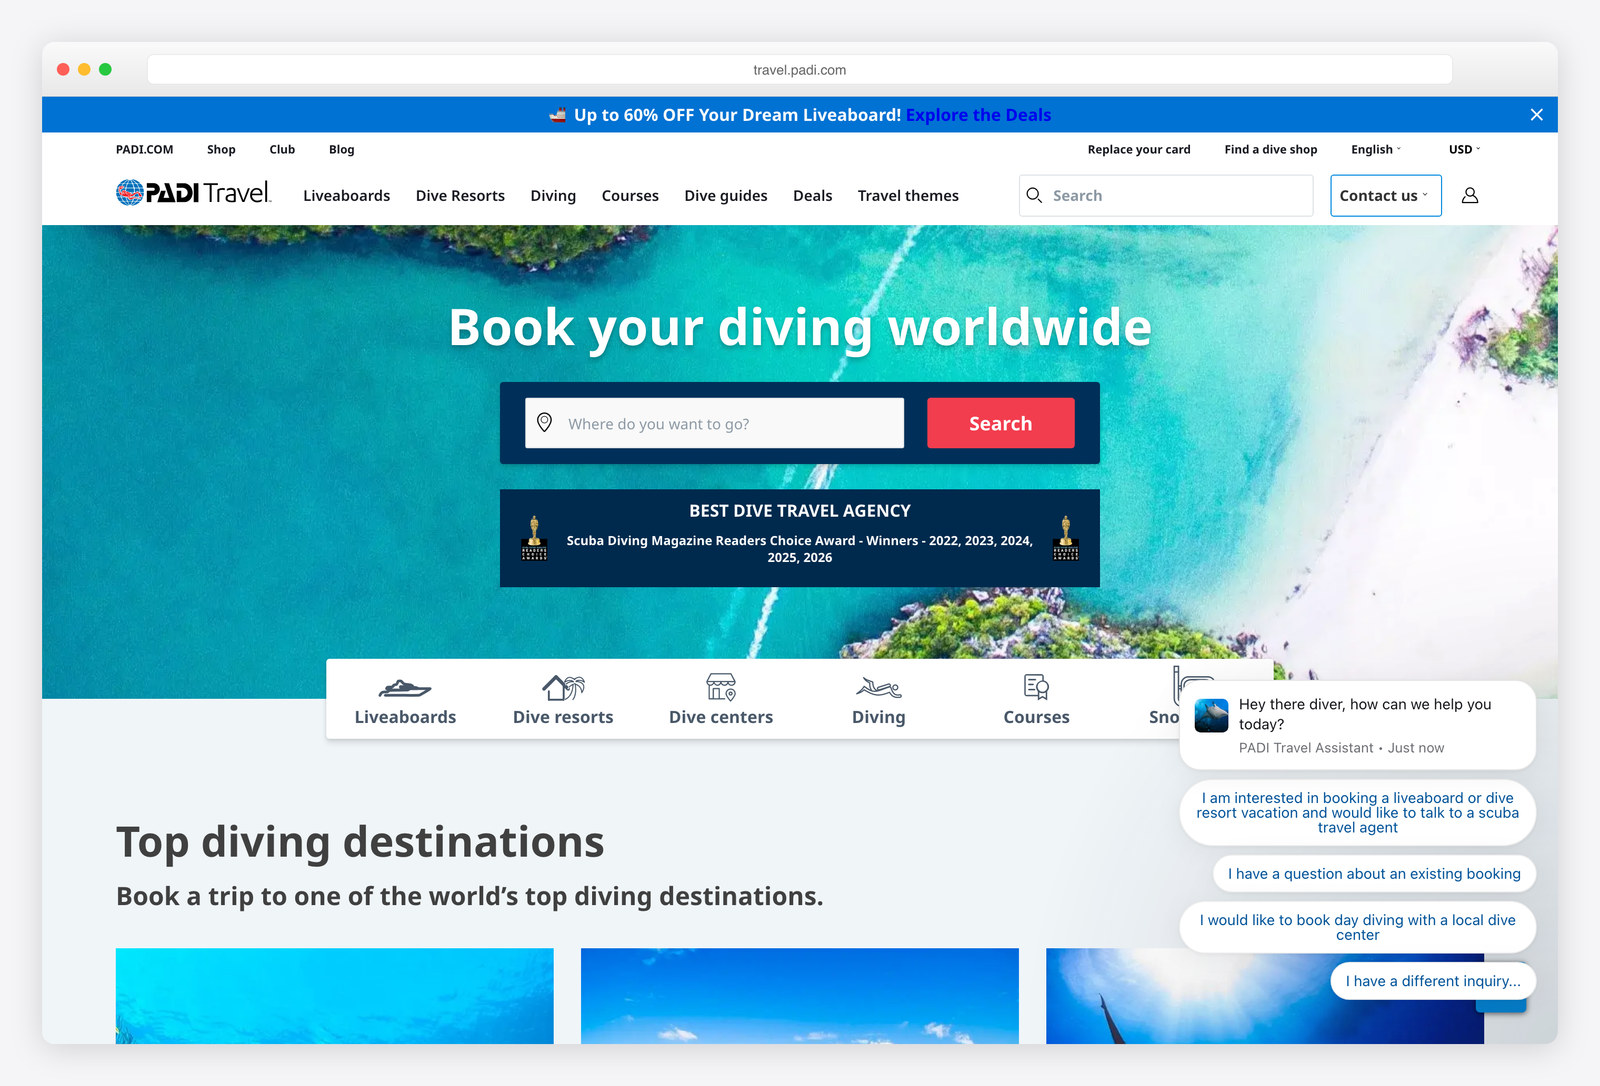Expand the Contact us dropdown

[x=1385, y=196]
